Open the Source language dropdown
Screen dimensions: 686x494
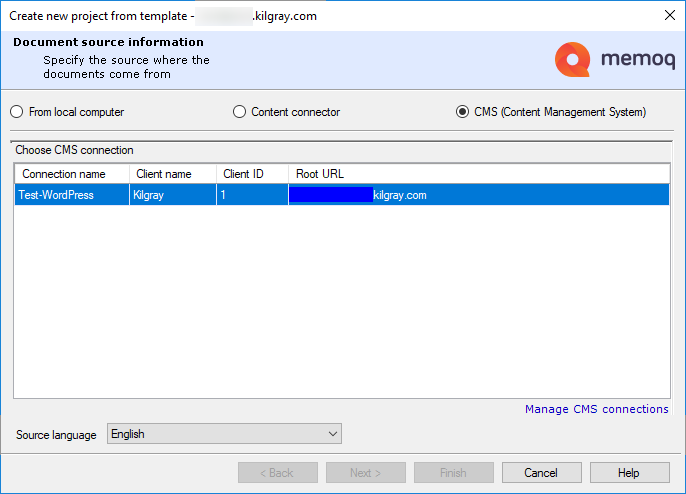click(x=224, y=434)
